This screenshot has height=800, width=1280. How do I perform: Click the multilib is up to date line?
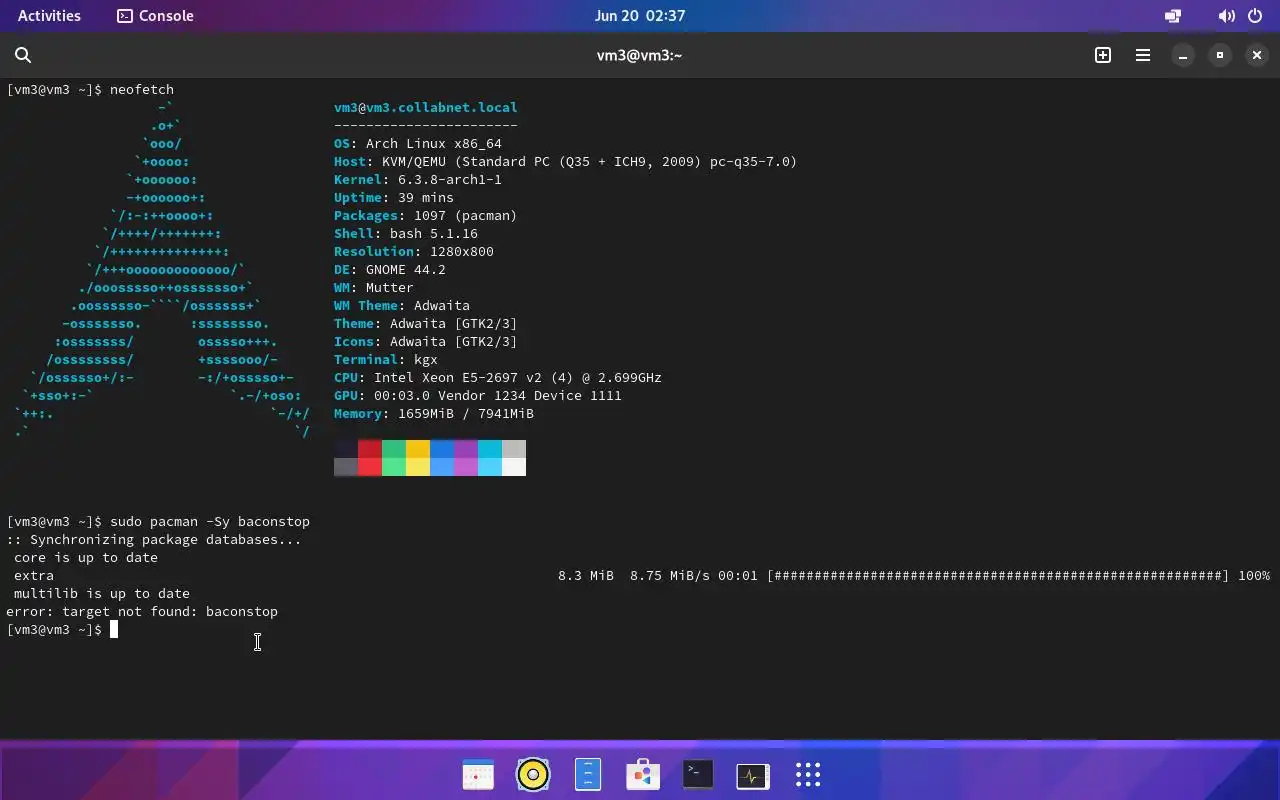point(102,594)
